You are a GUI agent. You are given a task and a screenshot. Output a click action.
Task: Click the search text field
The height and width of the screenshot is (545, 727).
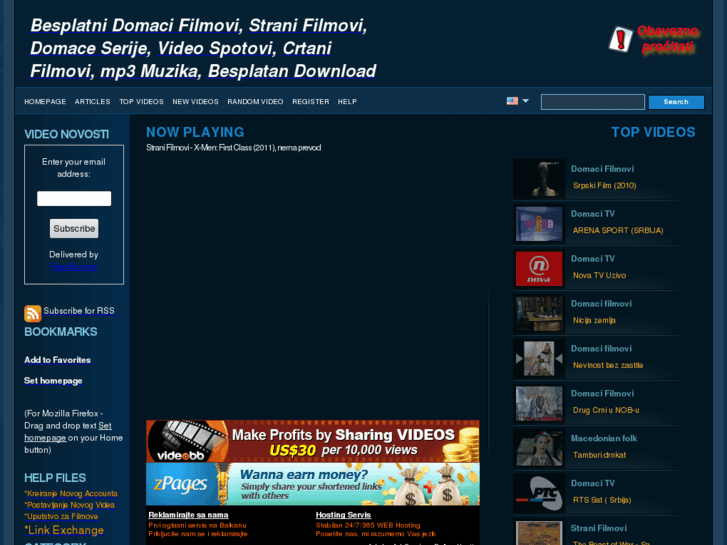click(x=593, y=102)
